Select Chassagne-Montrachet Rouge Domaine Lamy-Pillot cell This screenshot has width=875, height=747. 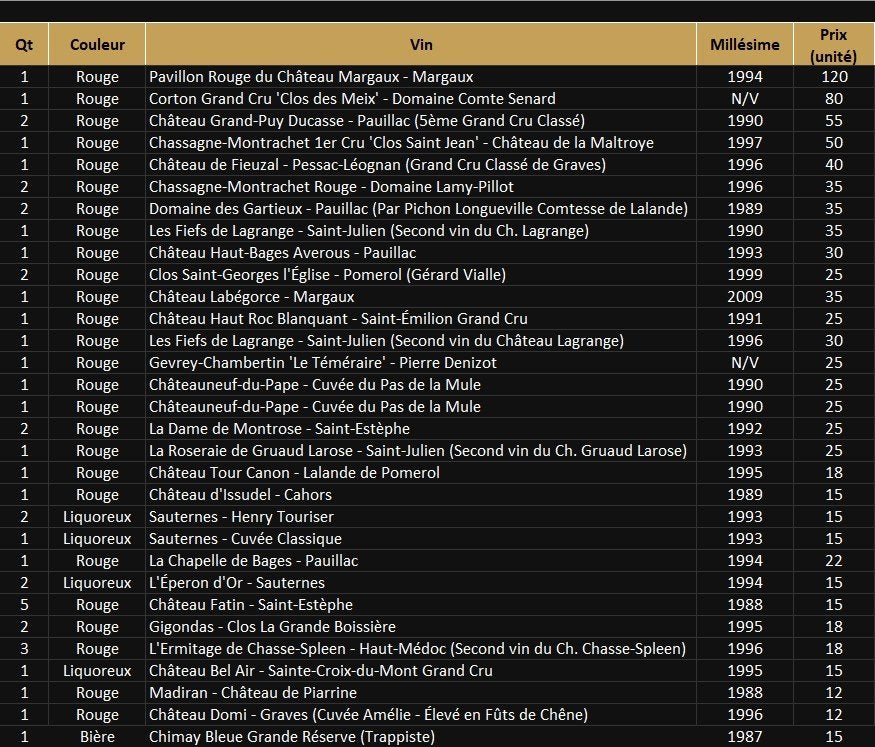[x=421, y=187]
